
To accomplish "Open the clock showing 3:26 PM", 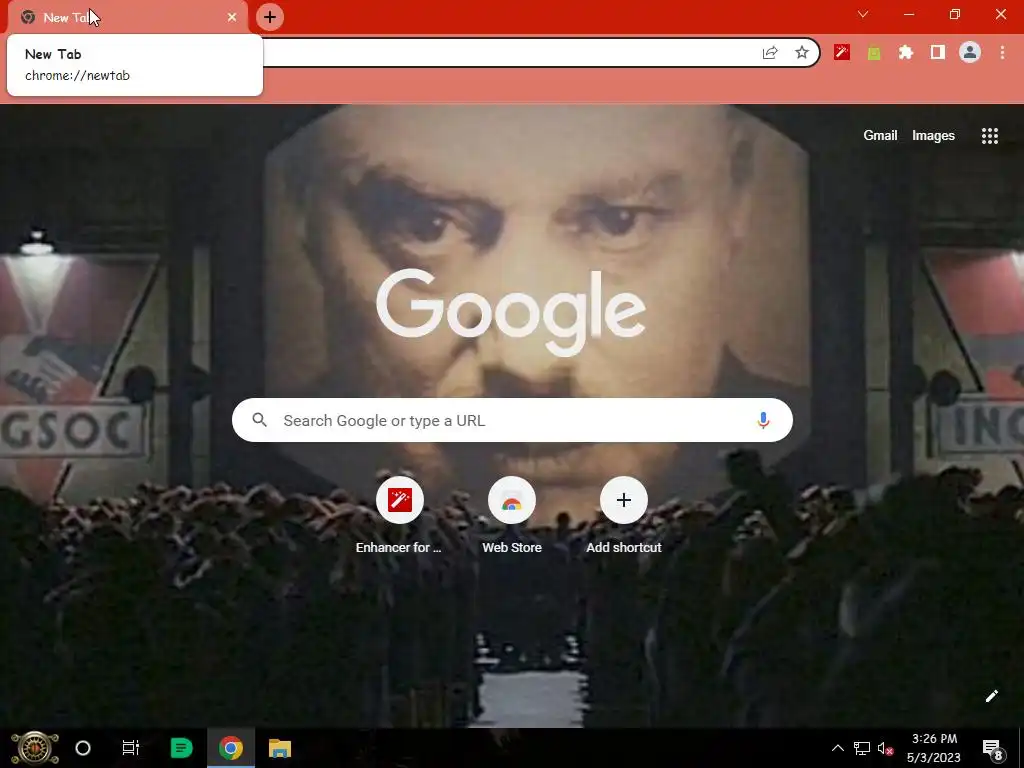I will (x=934, y=748).
